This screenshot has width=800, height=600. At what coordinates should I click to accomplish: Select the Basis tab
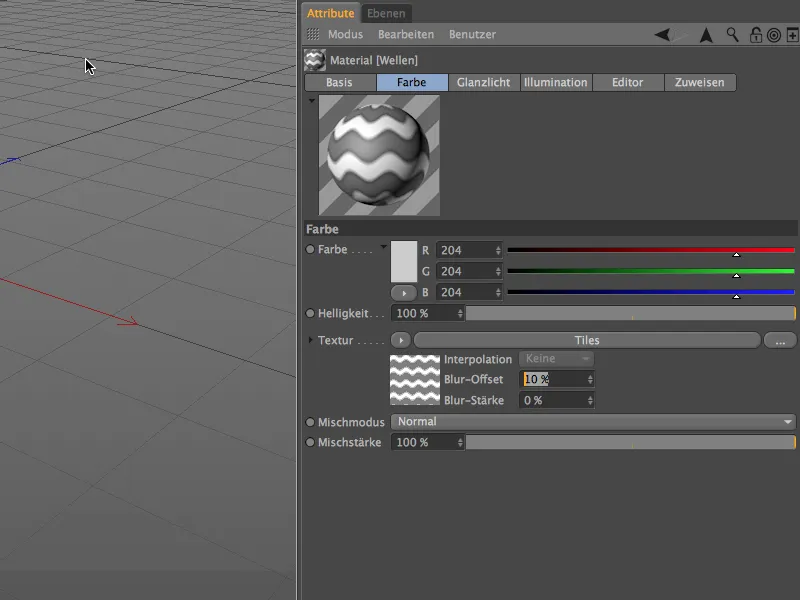pyautogui.click(x=340, y=82)
